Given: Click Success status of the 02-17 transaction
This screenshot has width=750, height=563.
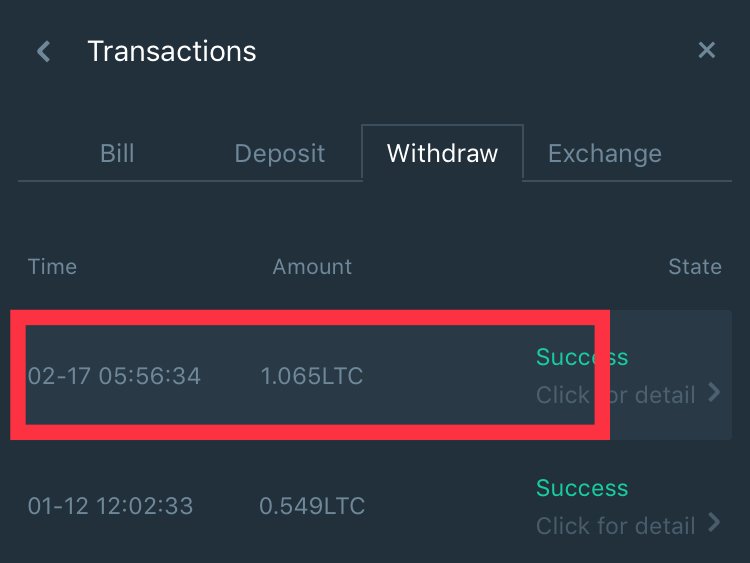Looking at the screenshot, I should click(581, 357).
